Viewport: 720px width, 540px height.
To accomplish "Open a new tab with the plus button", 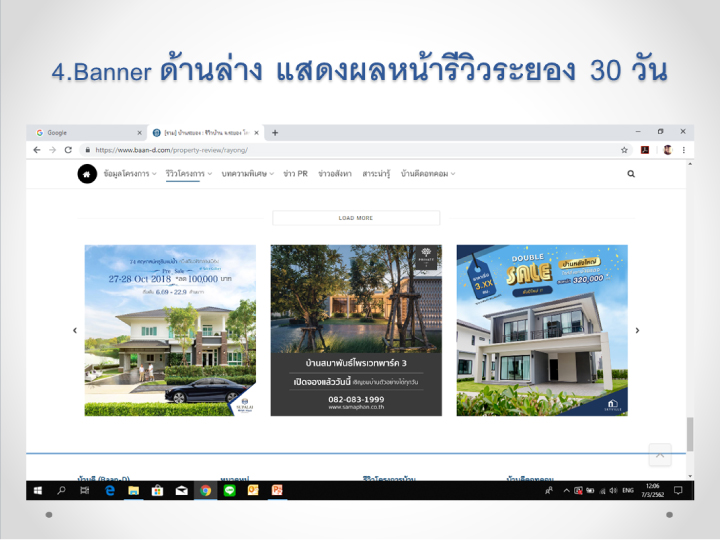I will click(275, 133).
